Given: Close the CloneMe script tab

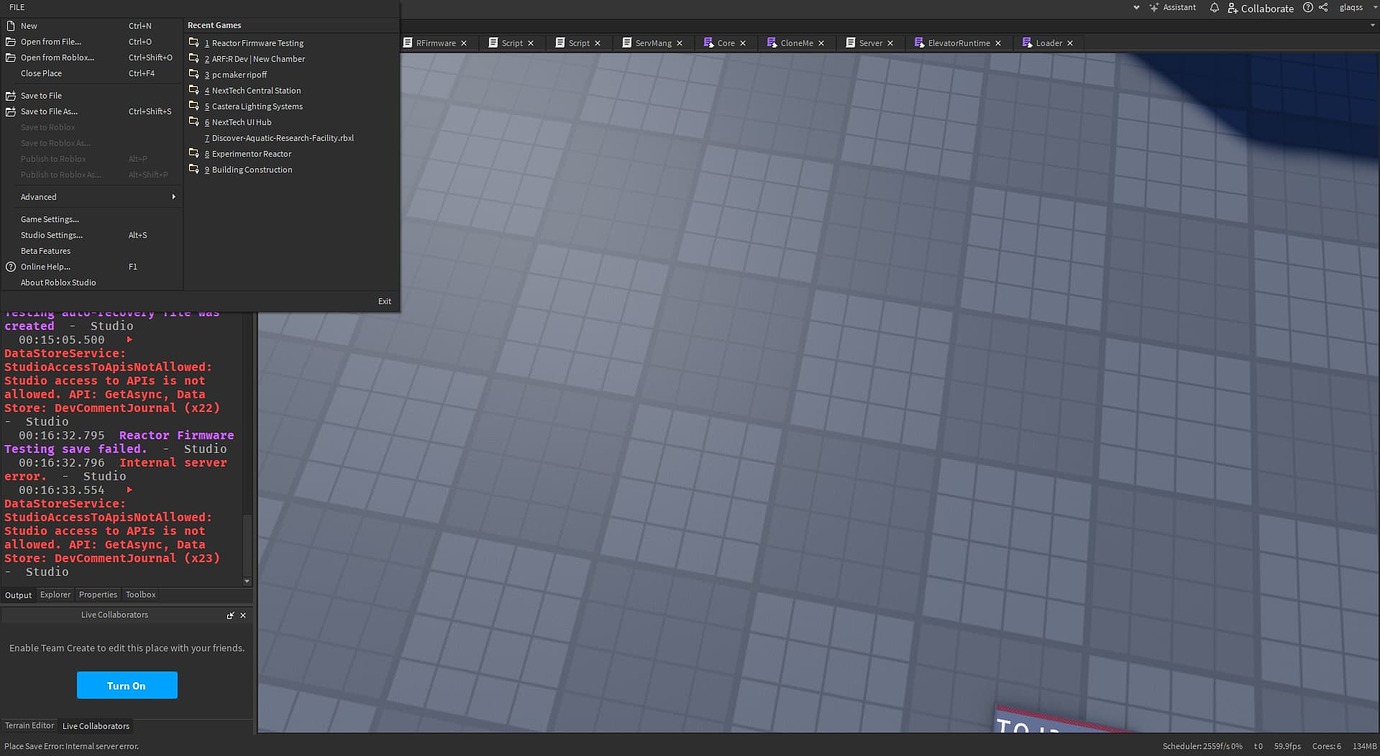Looking at the screenshot, I should (822, 43).
